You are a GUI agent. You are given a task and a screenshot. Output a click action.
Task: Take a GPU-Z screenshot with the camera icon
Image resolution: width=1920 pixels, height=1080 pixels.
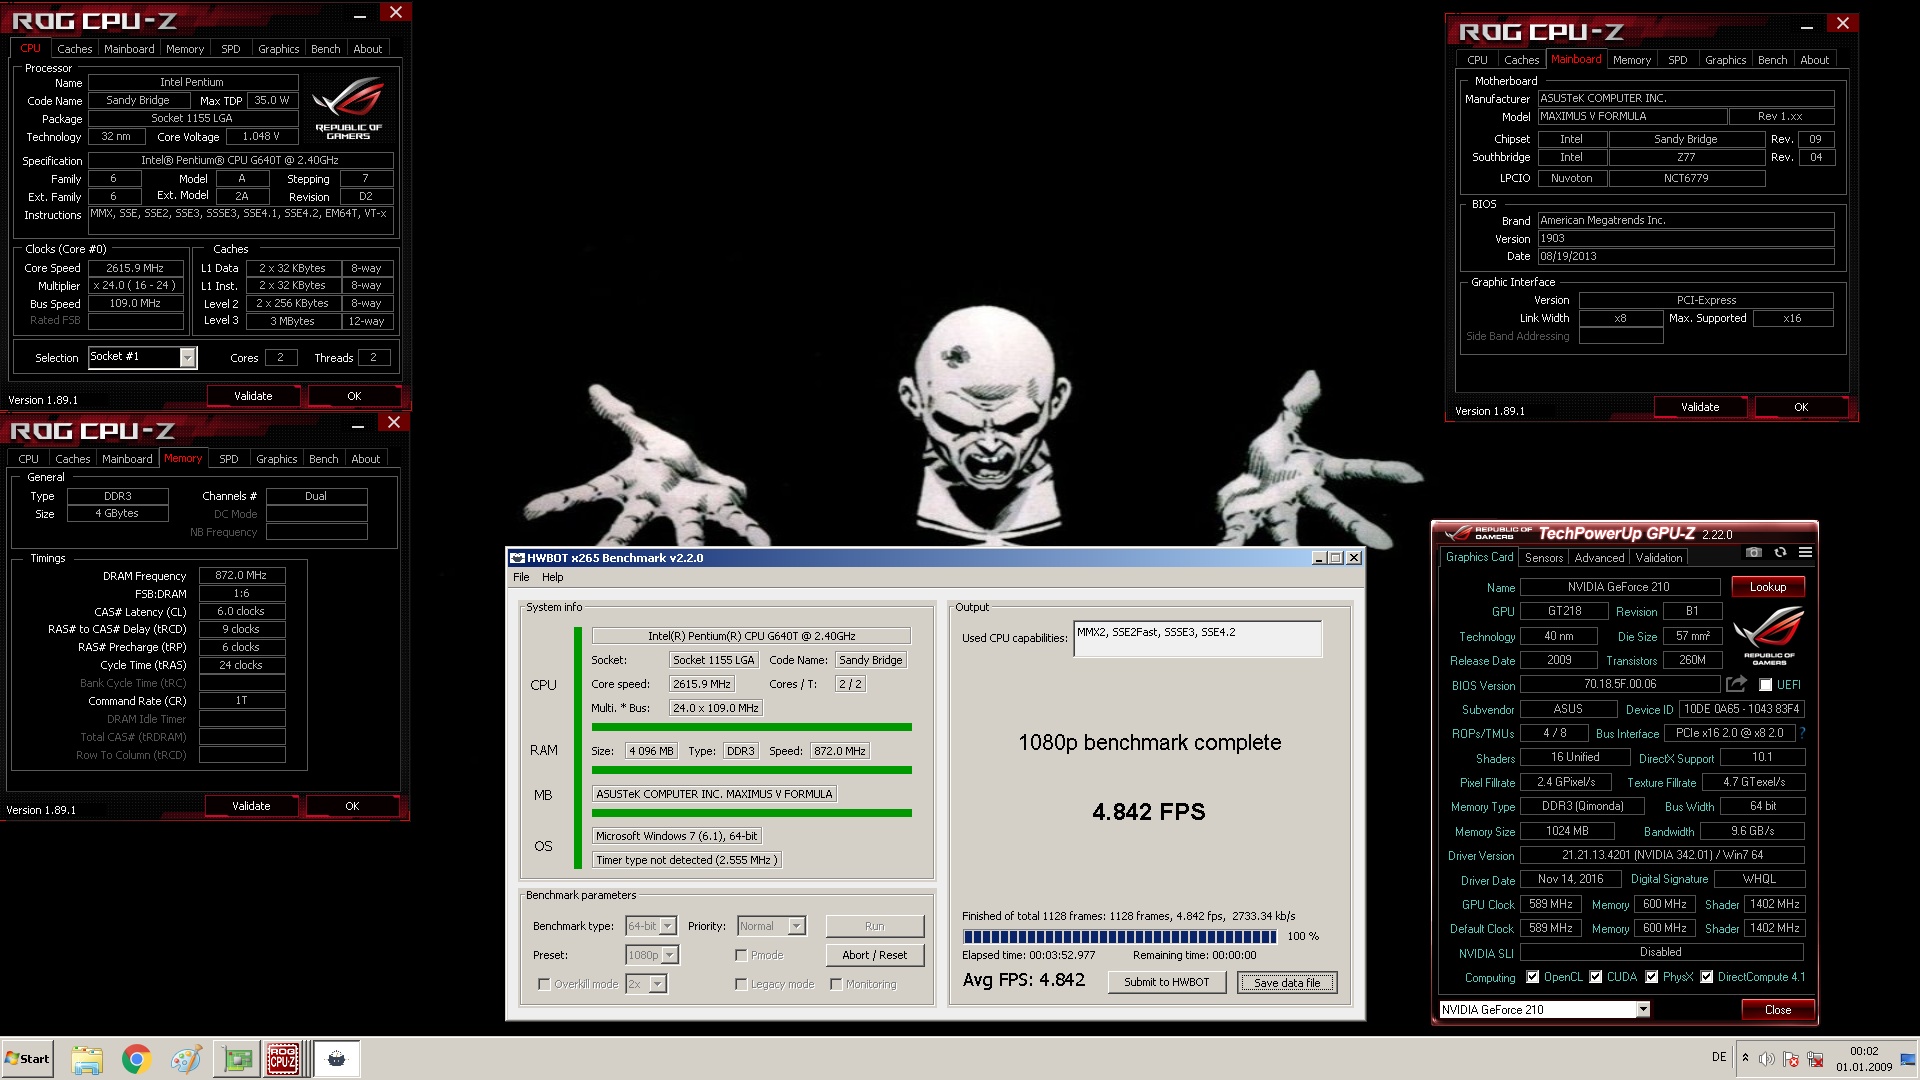(1753, 552)
